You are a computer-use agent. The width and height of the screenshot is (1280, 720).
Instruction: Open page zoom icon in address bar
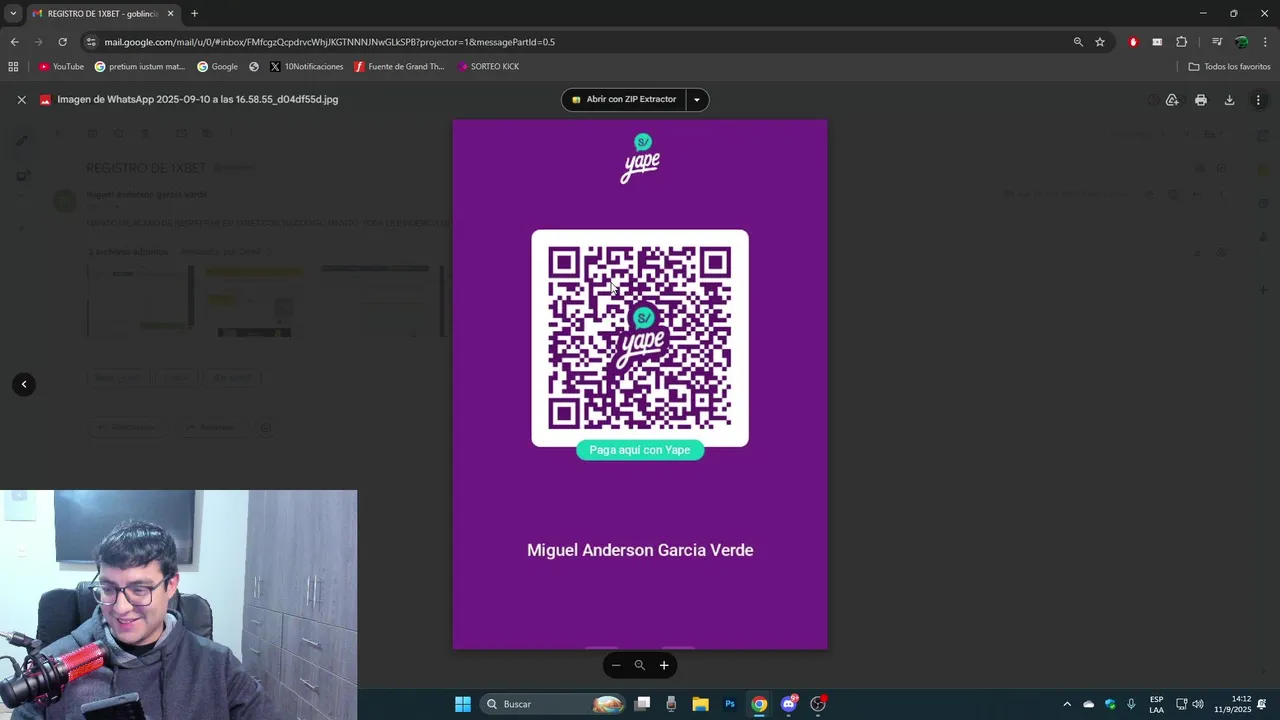[x=1078, y=42]
